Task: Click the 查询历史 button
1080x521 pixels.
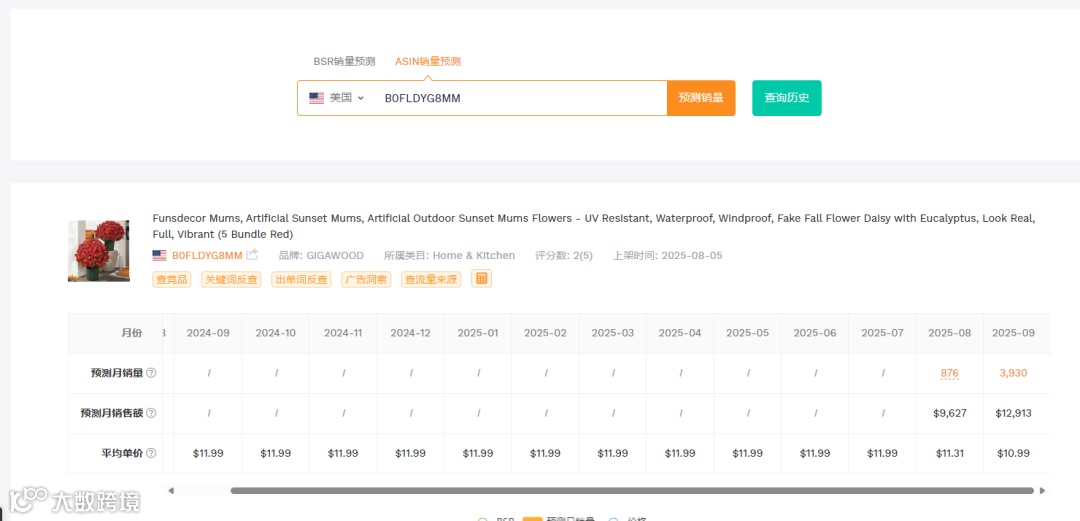Action: pos(787,98)
